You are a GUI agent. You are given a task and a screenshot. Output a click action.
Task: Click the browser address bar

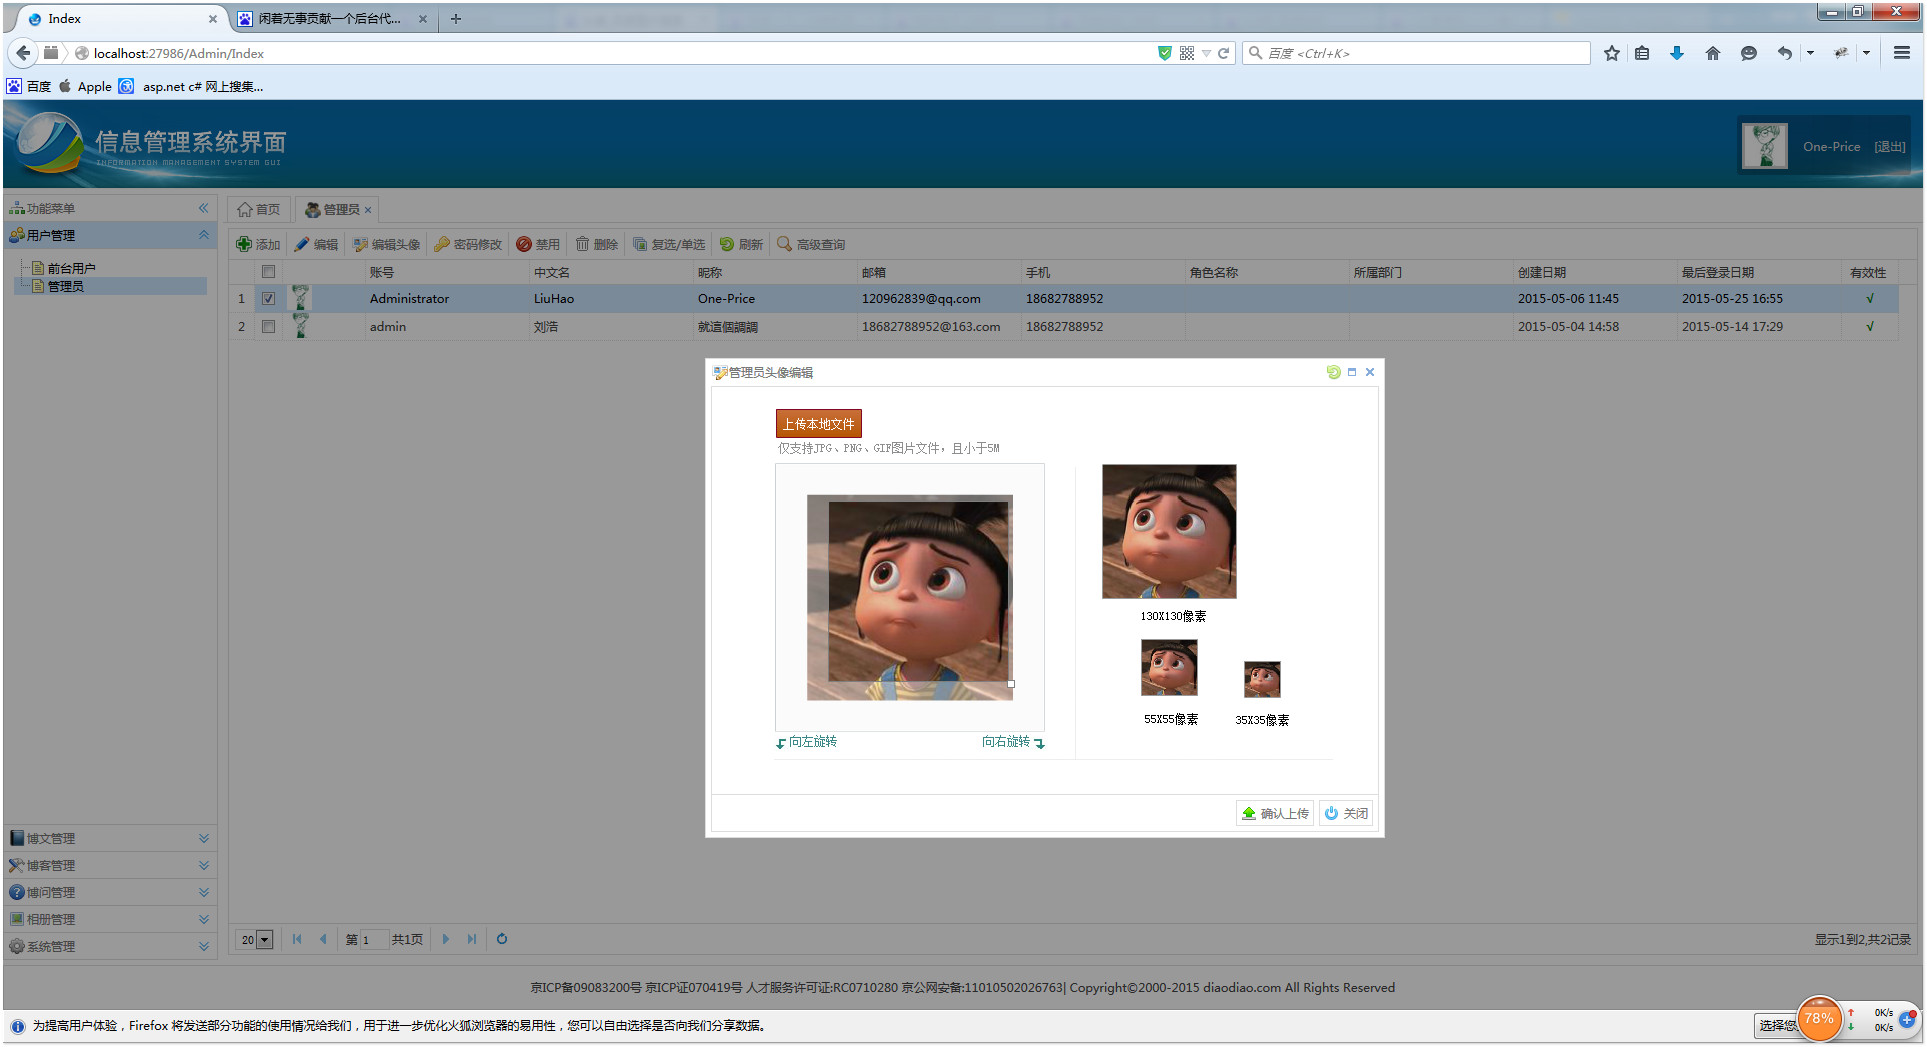(620, 53)
